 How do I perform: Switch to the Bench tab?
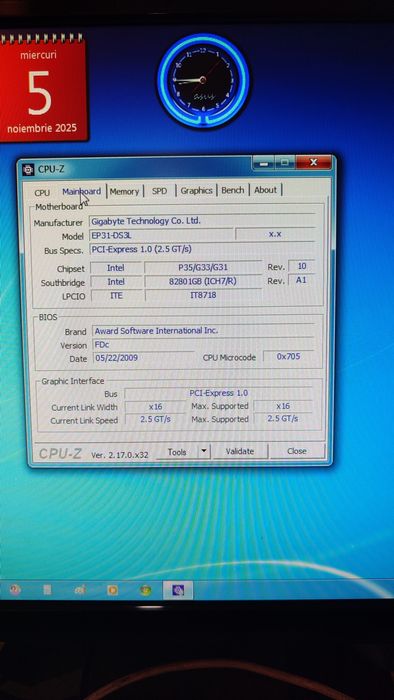click(233, 190)
